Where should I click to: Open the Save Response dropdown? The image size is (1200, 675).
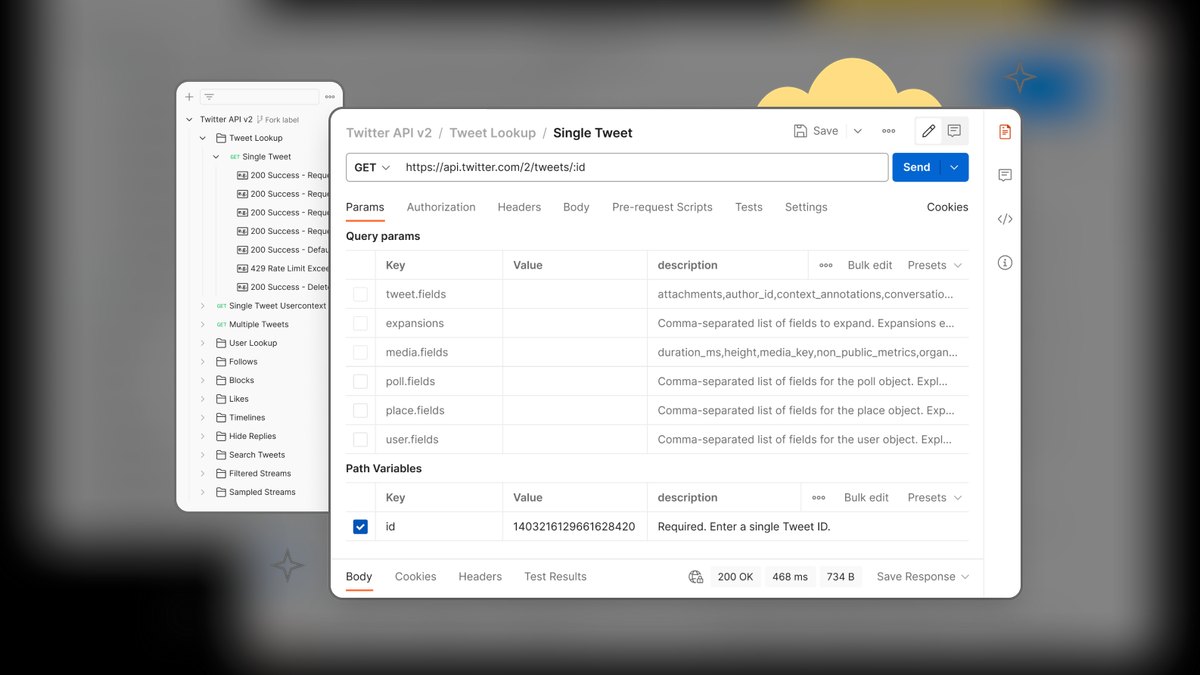923,576
